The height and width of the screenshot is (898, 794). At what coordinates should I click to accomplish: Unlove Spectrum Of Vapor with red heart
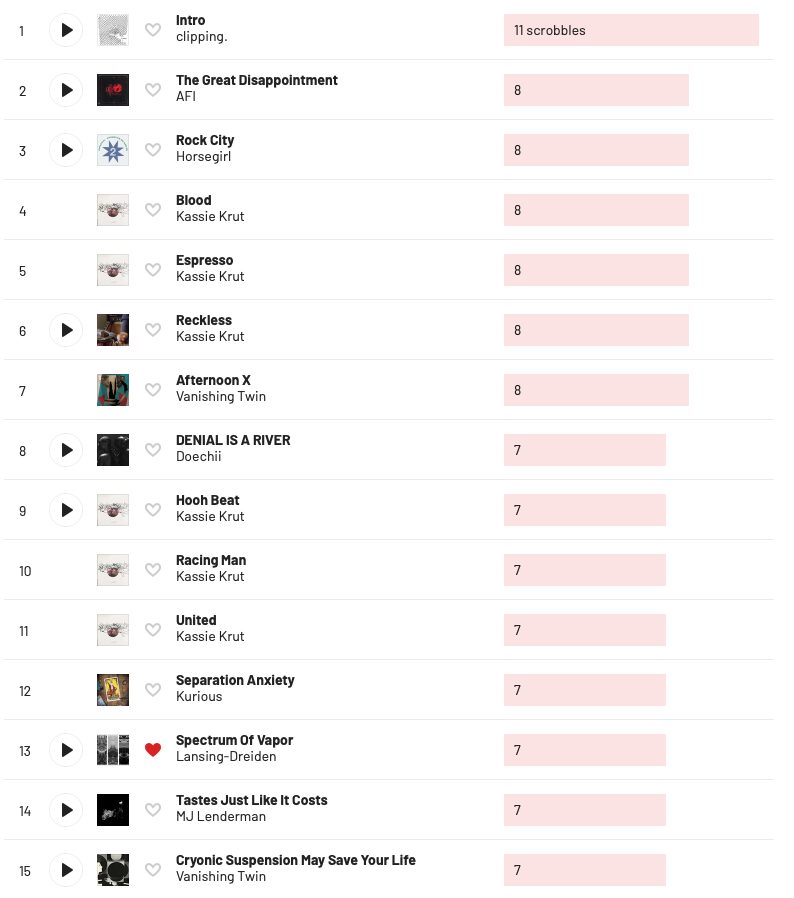(x=153, y=750)
